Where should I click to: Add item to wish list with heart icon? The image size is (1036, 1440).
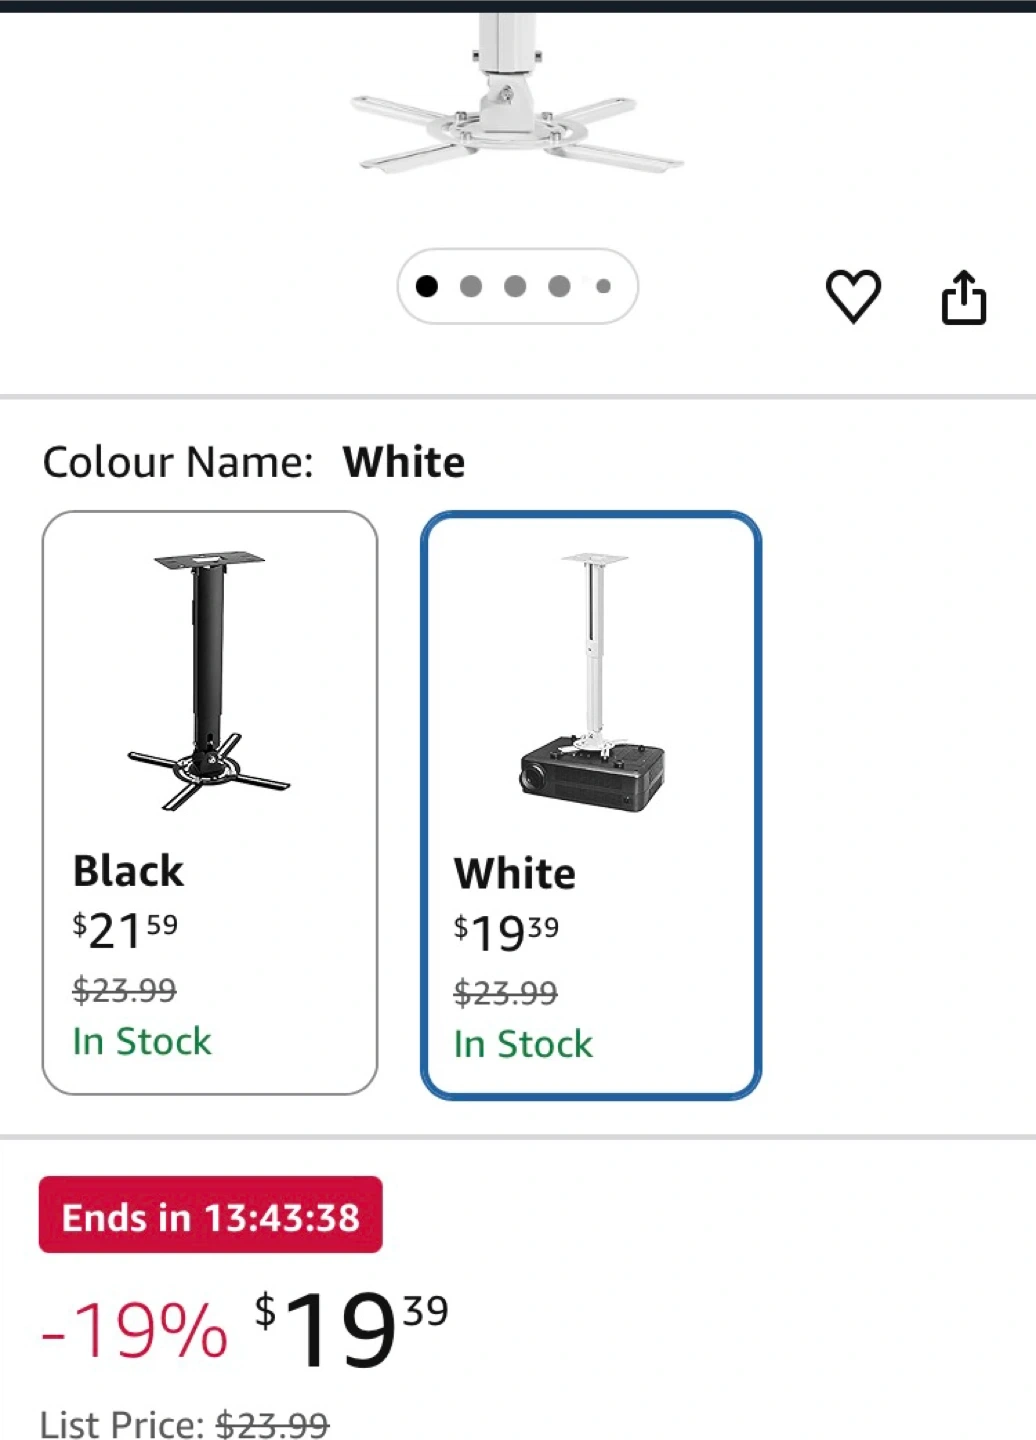click(x=853, y=296)
